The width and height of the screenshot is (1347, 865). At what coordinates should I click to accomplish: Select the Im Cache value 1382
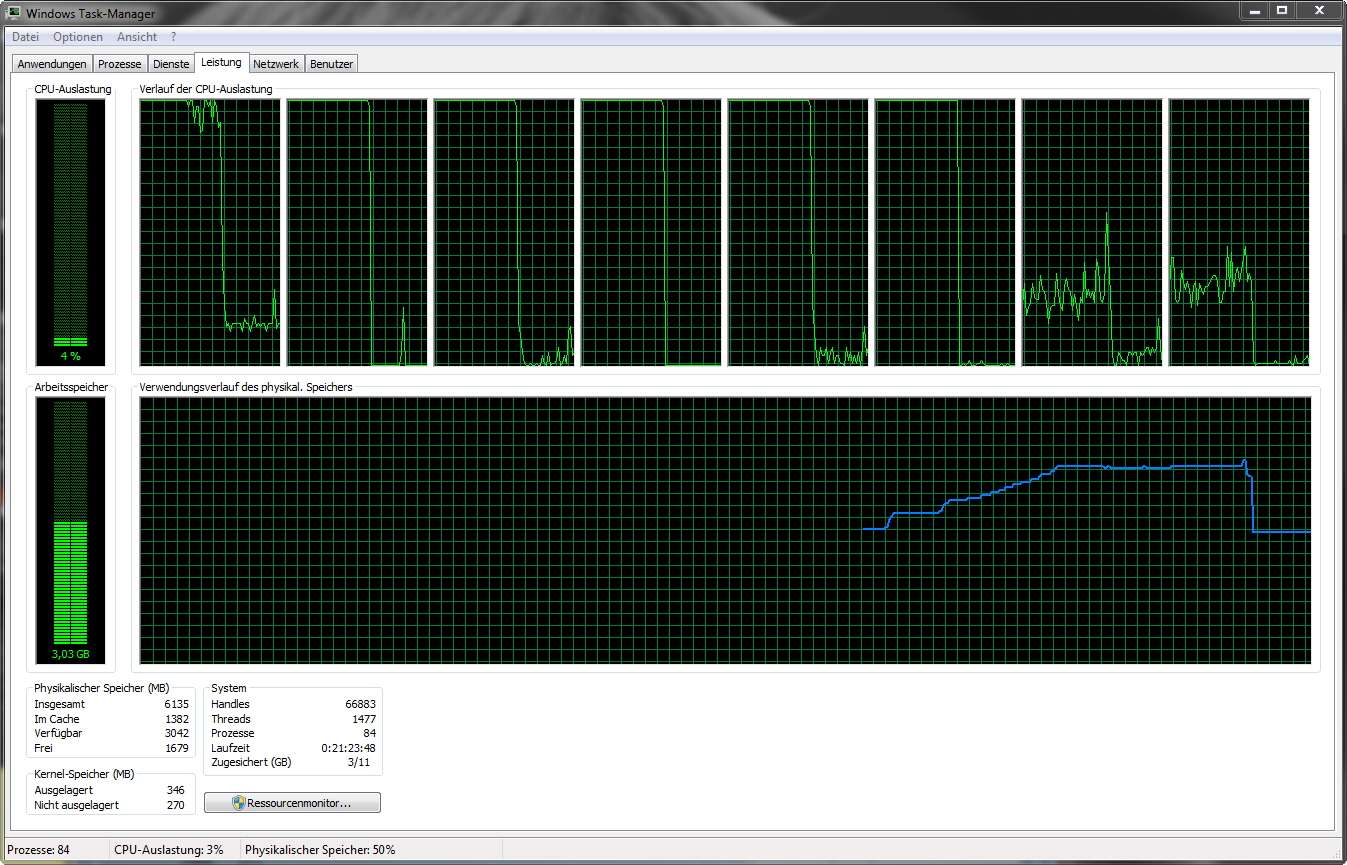[177, 719]
